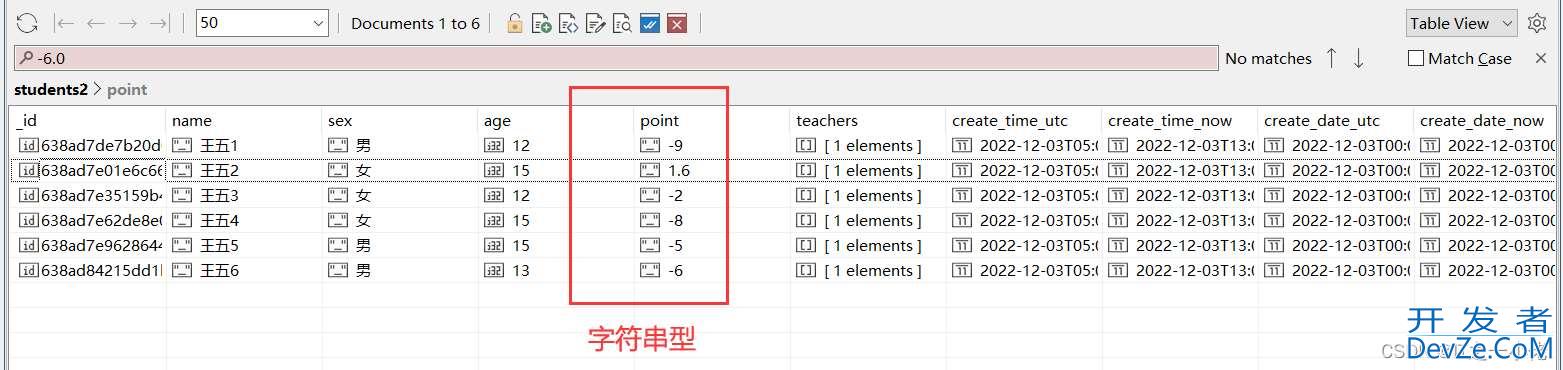Click the No matches status text
Viewport: 1563px width, 370px height.
[1268, 58]
